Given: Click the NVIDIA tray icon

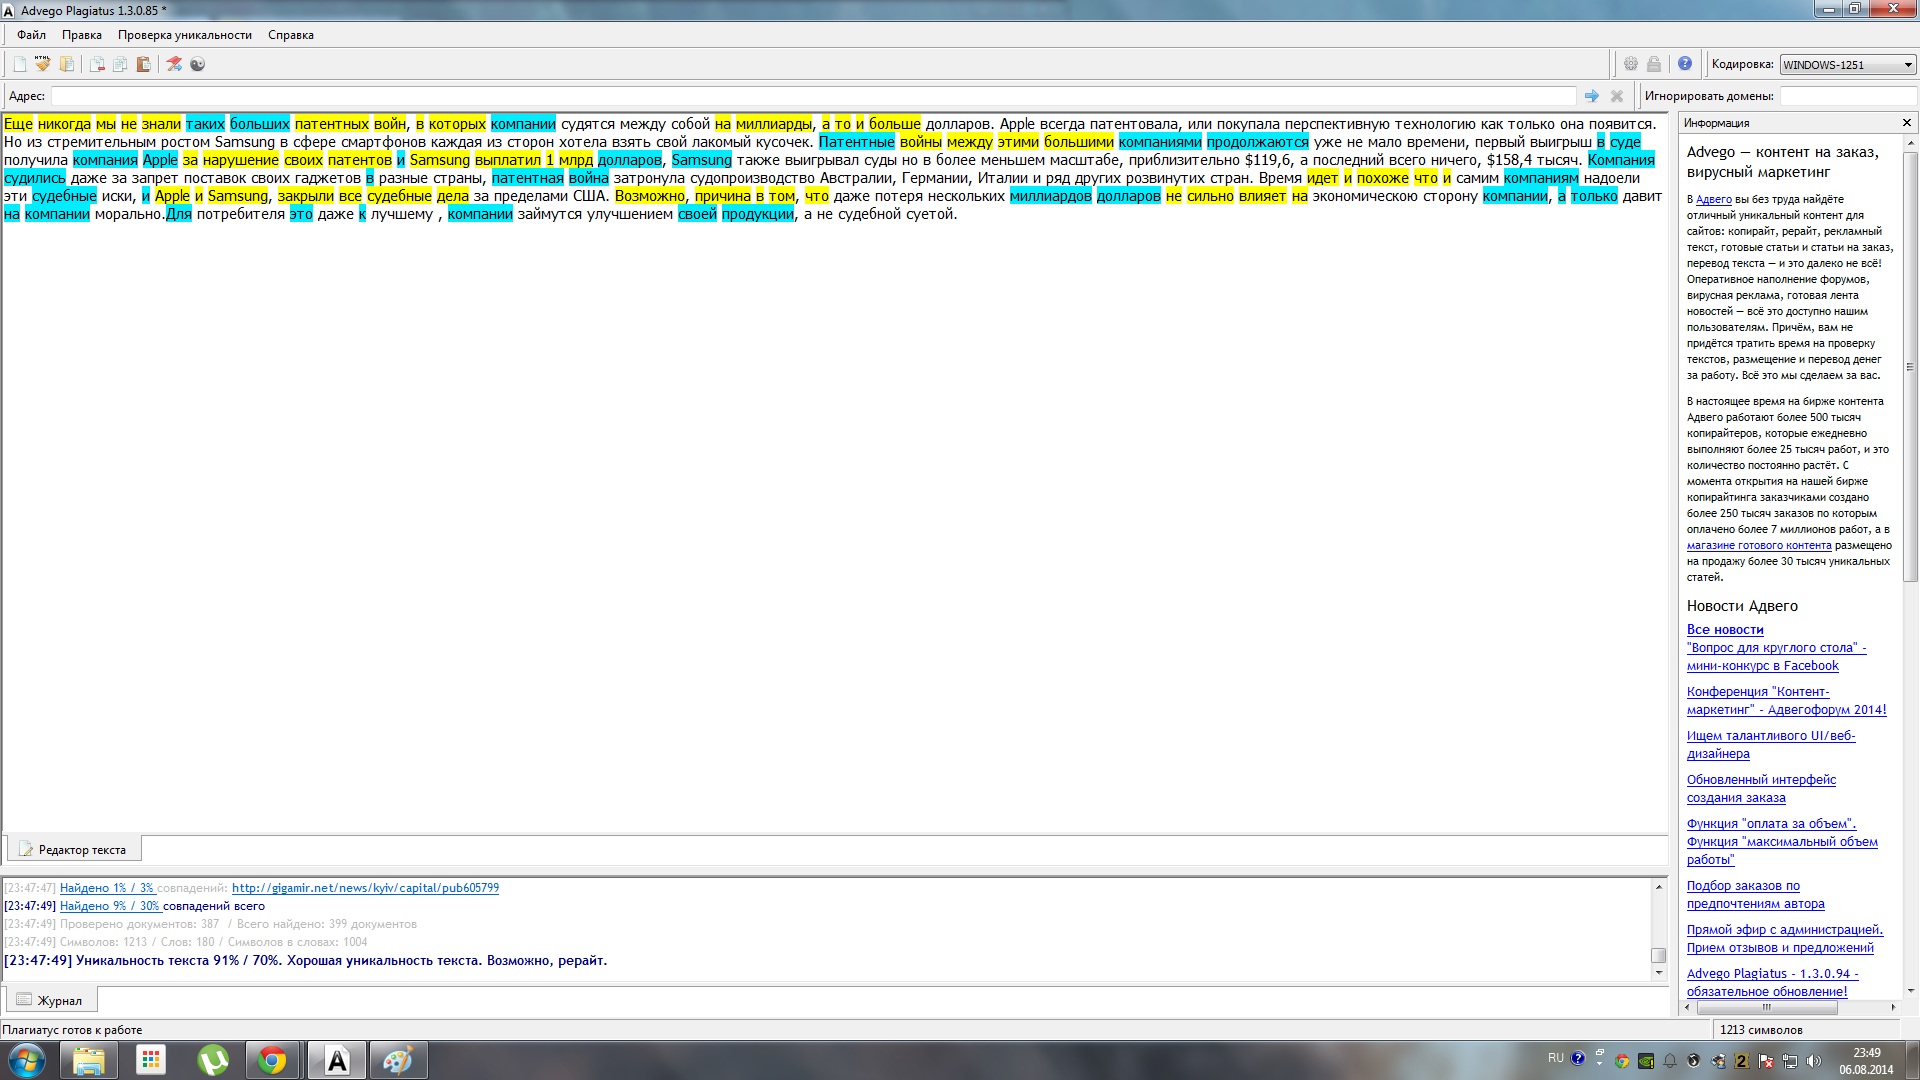Looking at the screenshot, I should click(x=1645, y=1061).
